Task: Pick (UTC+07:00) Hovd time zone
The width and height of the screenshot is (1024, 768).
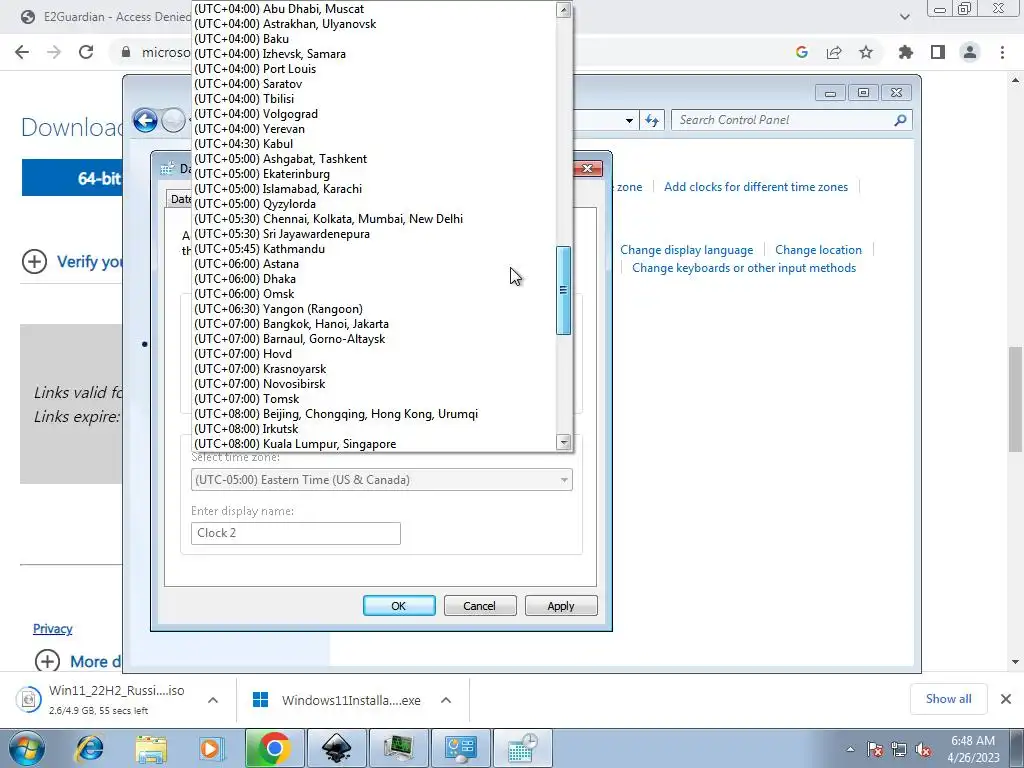Action: (374, 355)
